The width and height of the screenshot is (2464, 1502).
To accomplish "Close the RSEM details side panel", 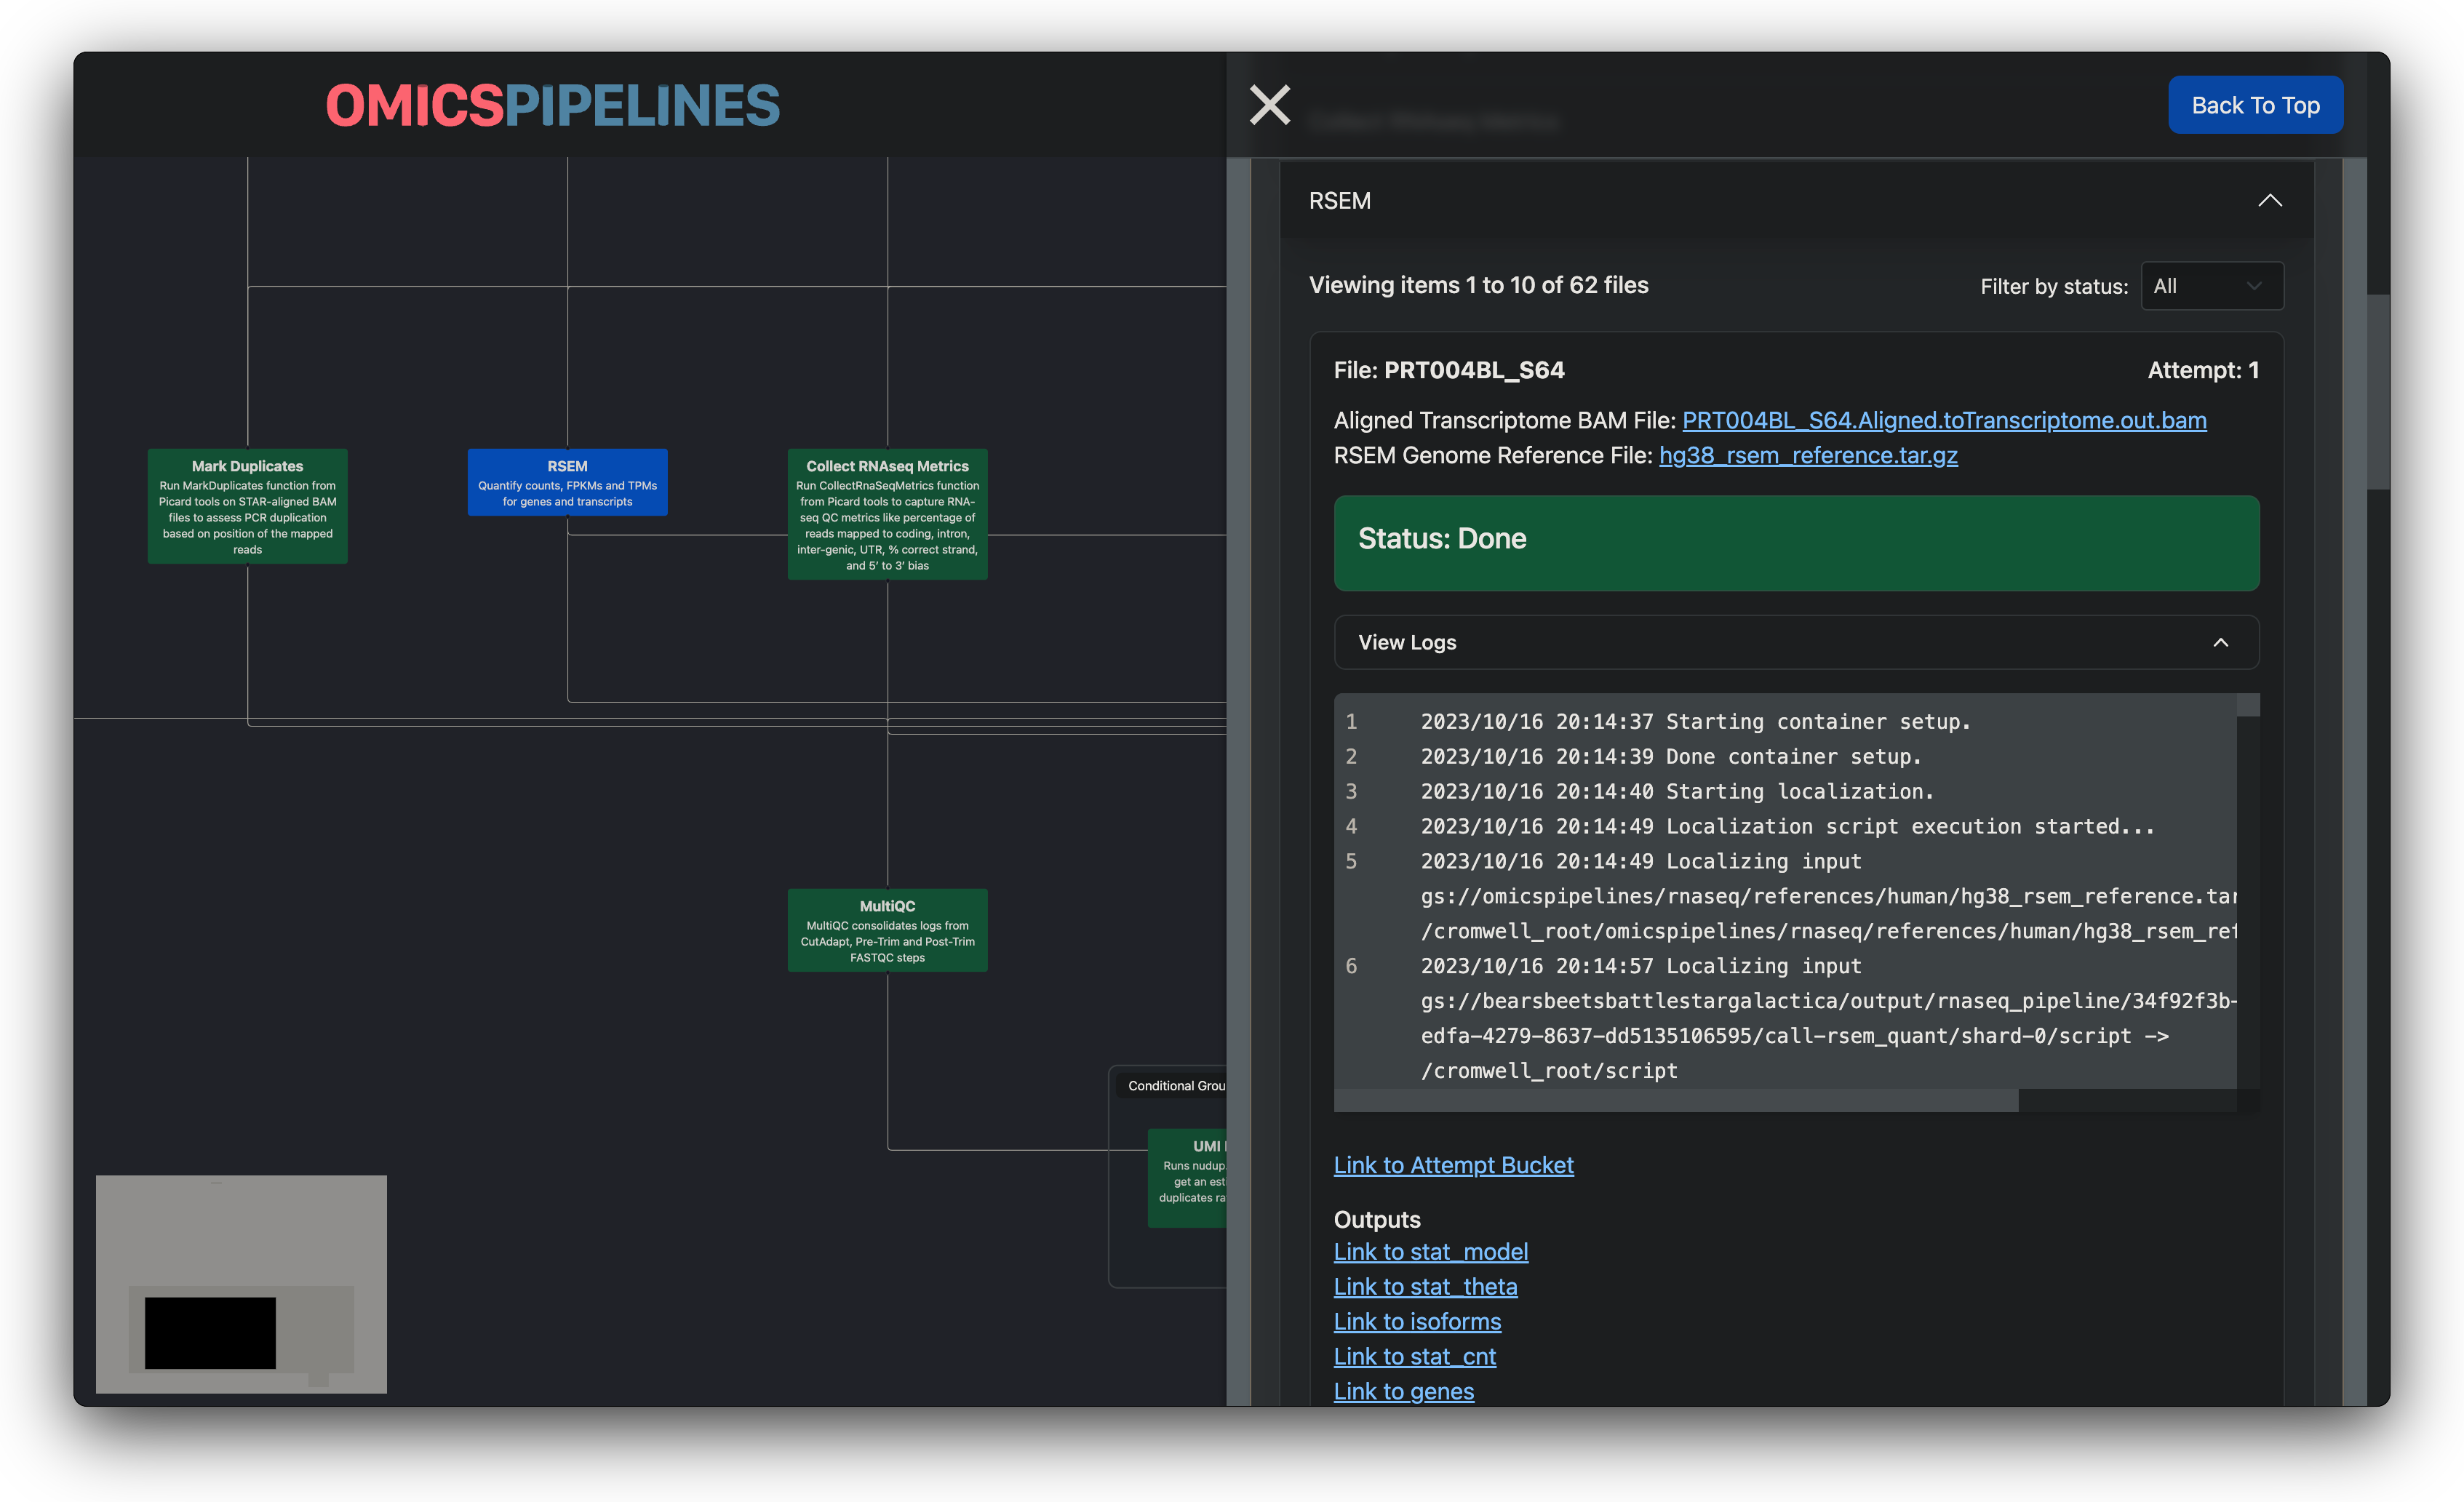I will (x=1270, y=105).
